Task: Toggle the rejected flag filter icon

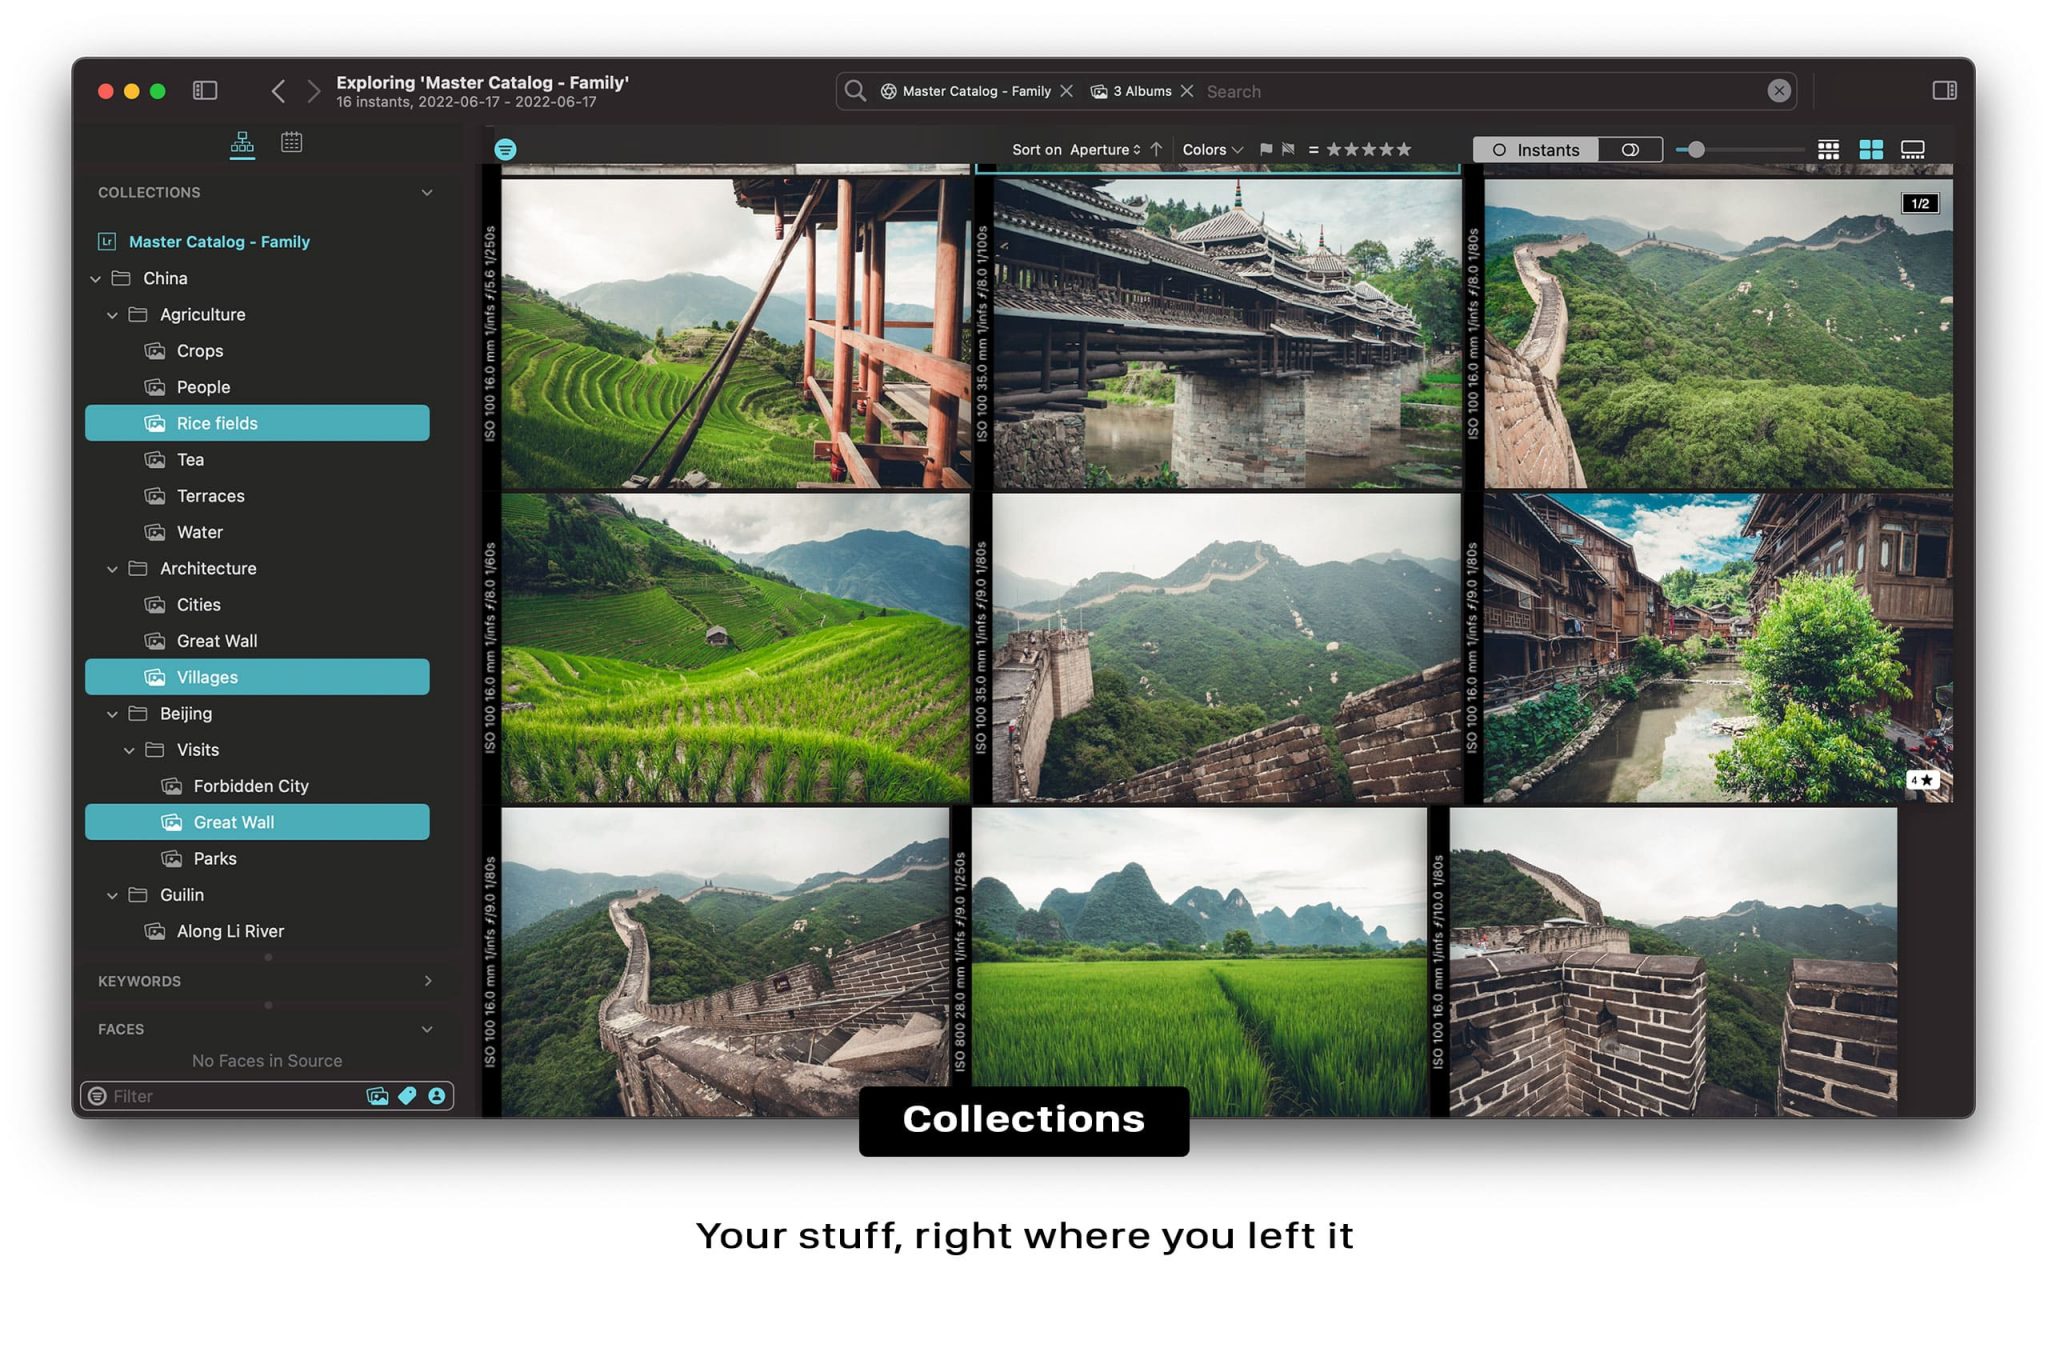Action: pos(1289,150)
